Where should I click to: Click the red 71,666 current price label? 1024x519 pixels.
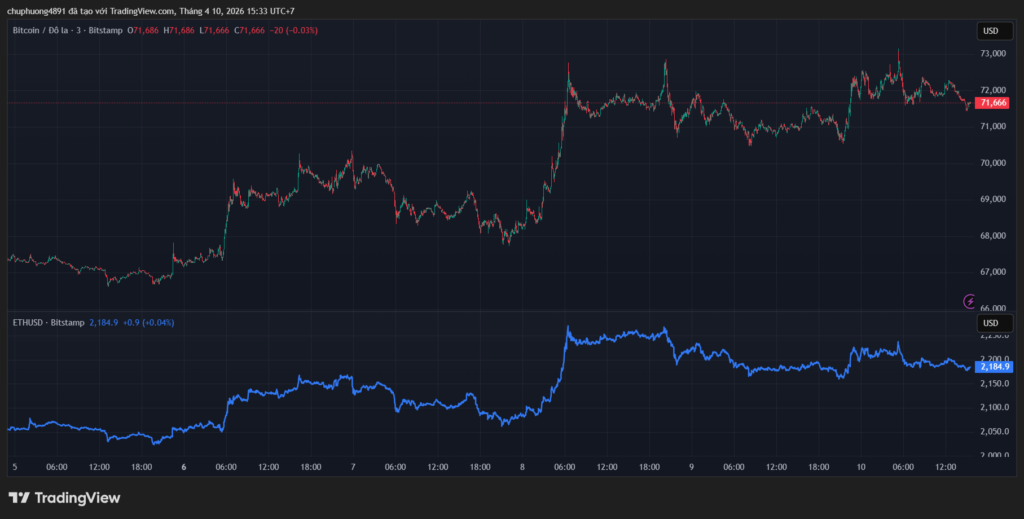point(993,103)
